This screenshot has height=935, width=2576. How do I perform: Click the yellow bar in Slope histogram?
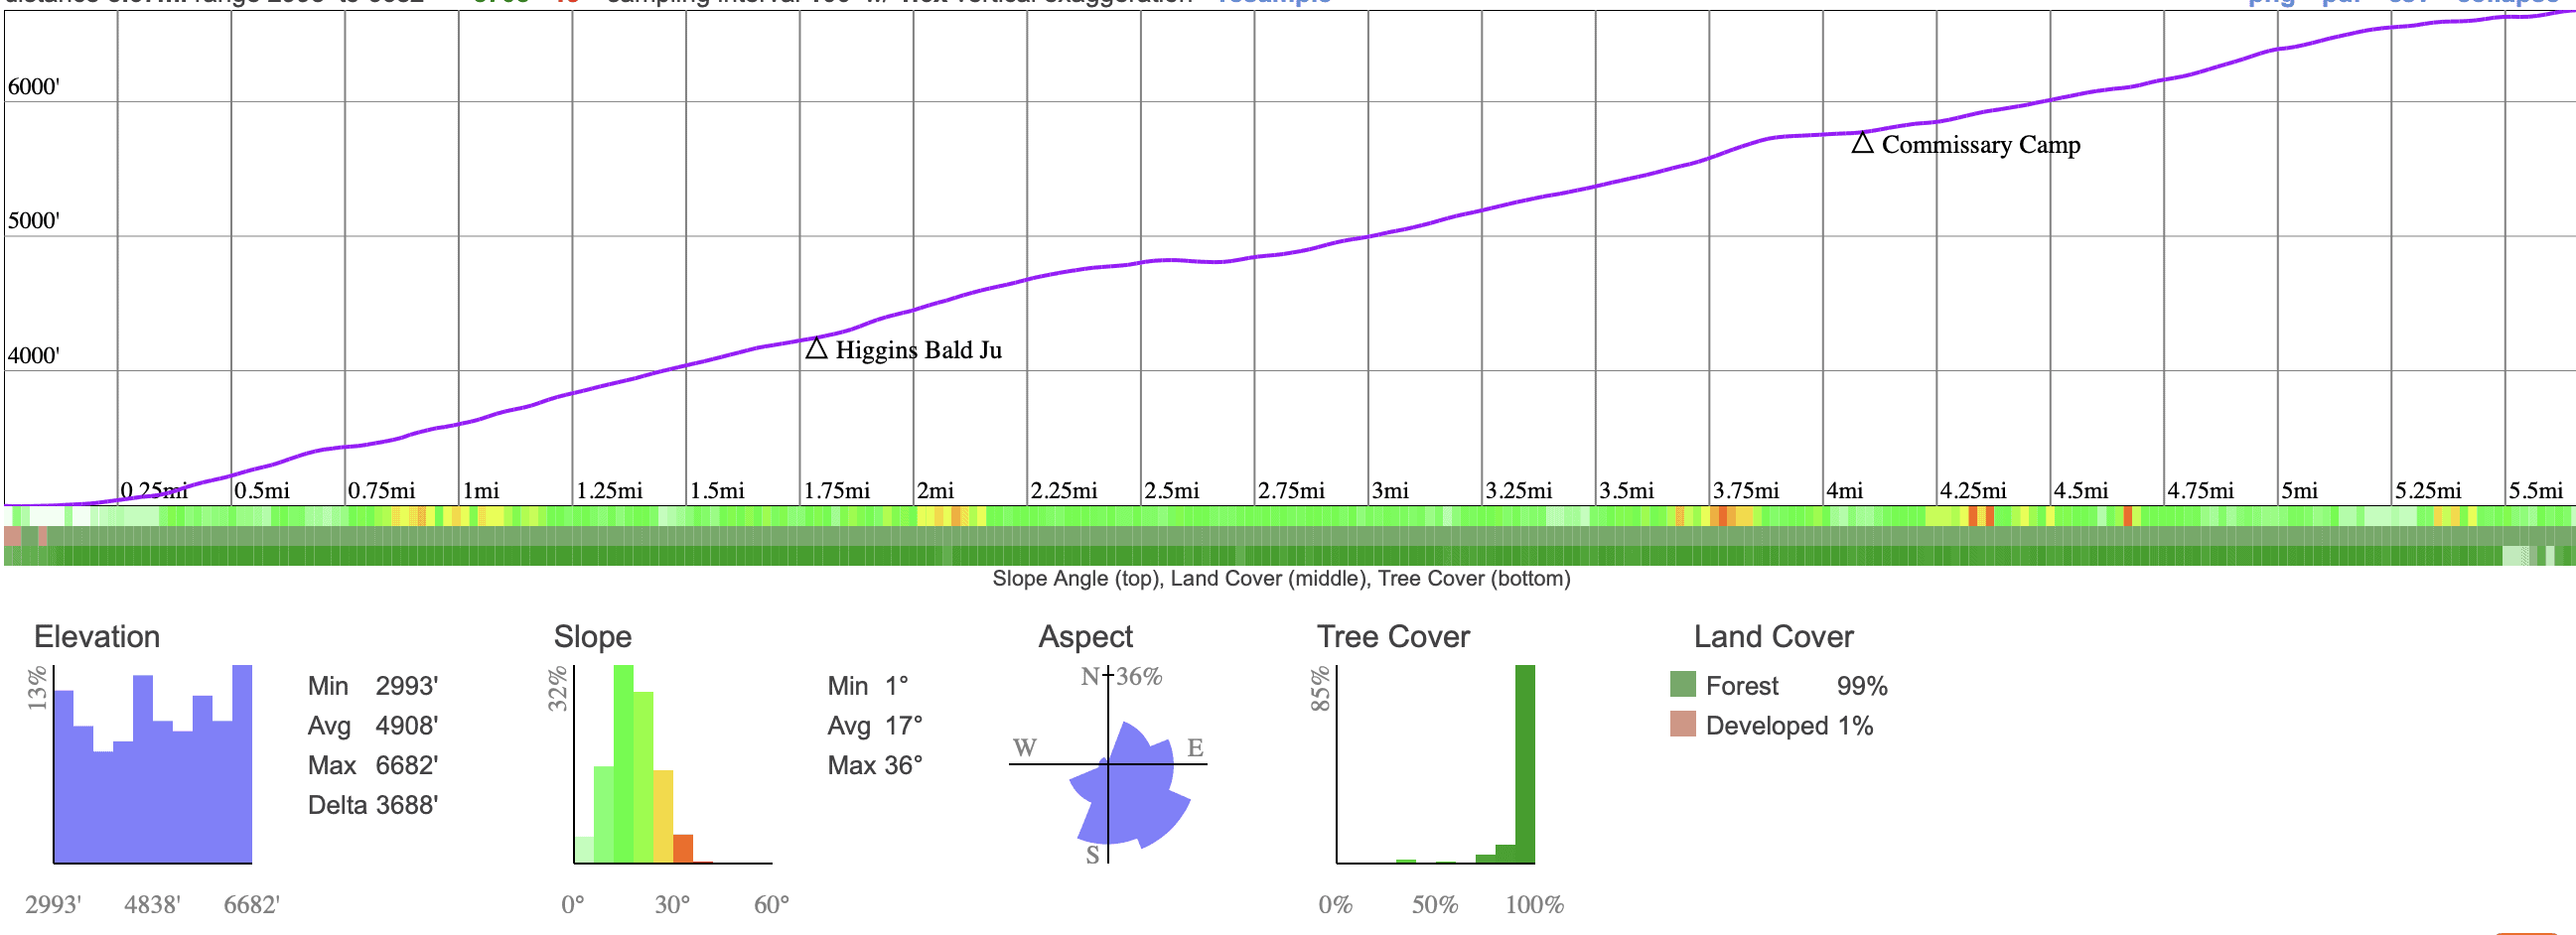(x=663, y=815)
